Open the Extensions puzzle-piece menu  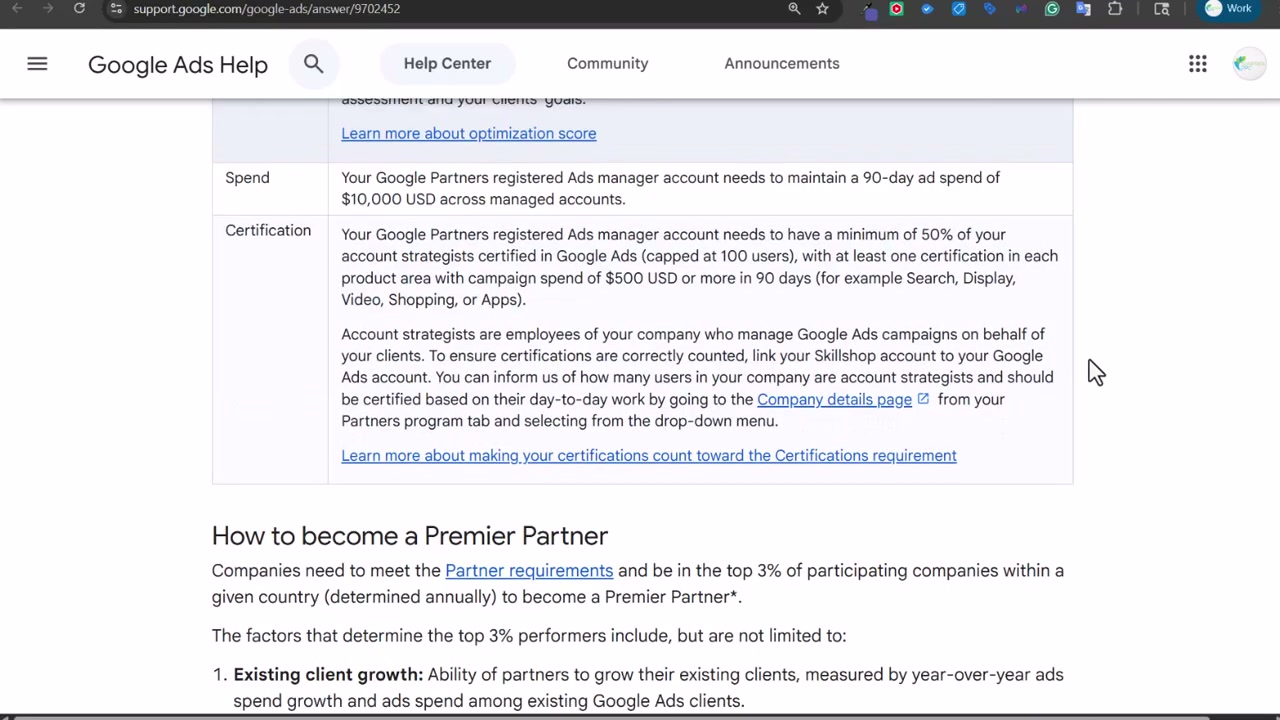click(1115, 9)
